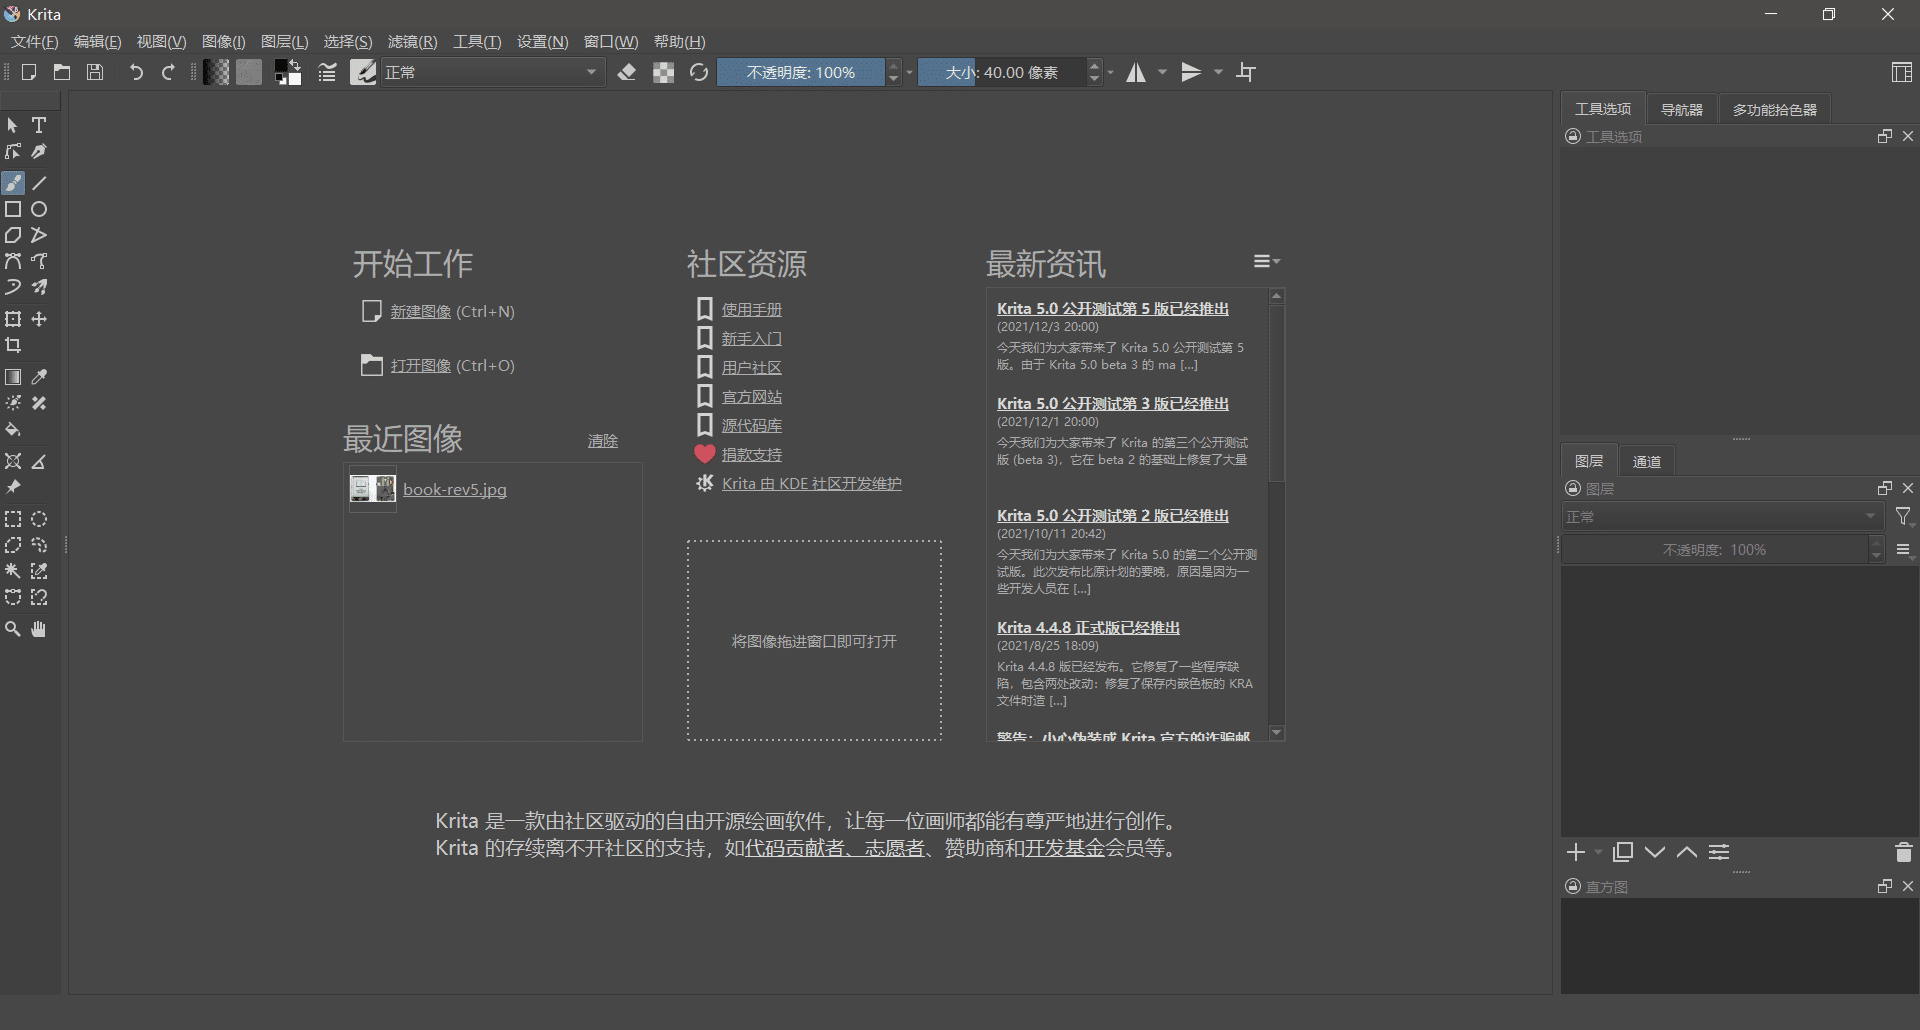Enable horizontal mirror painting

tap(1139, 71)
